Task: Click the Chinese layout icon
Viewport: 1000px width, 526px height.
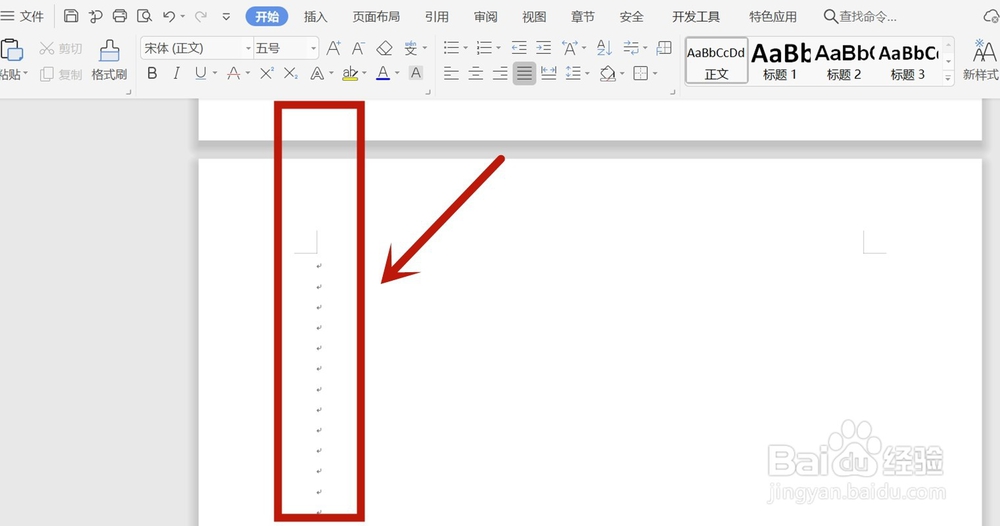Action: point(570,48)
